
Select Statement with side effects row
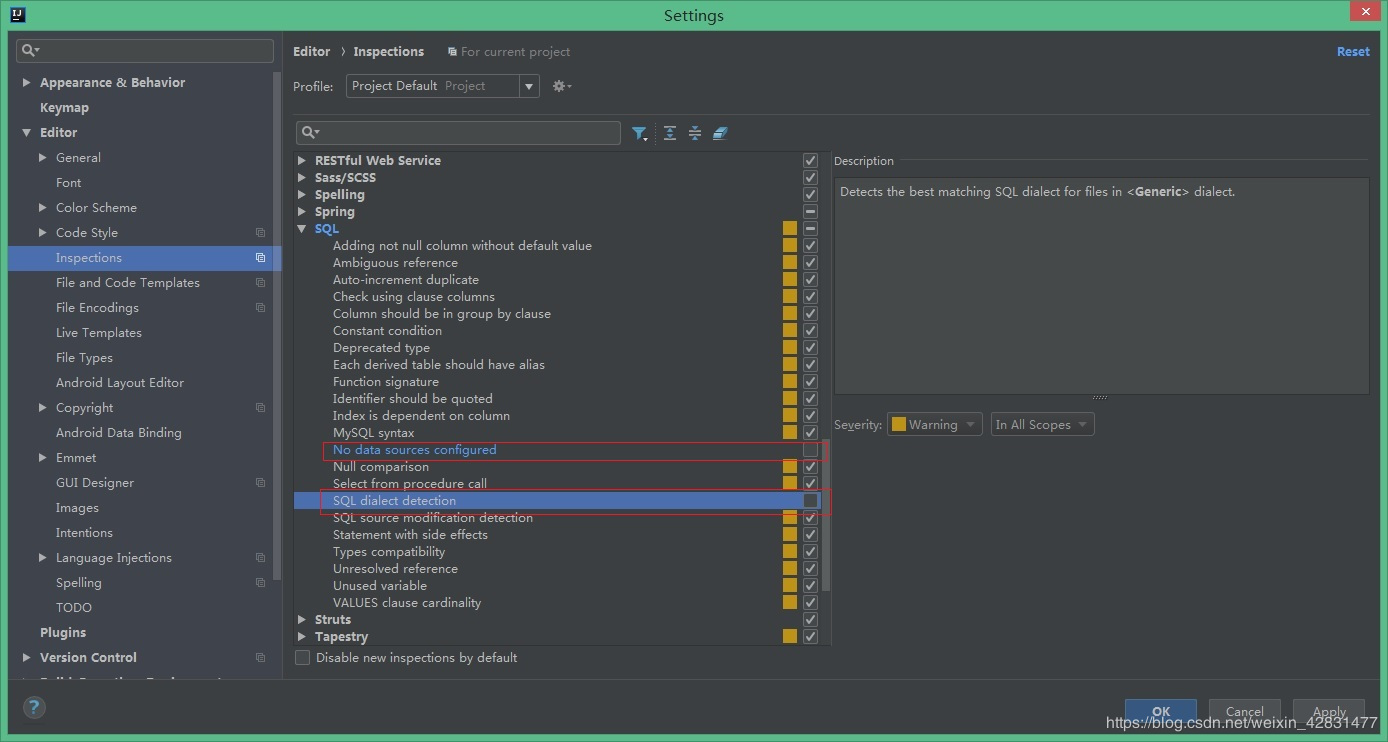point(557,535)
